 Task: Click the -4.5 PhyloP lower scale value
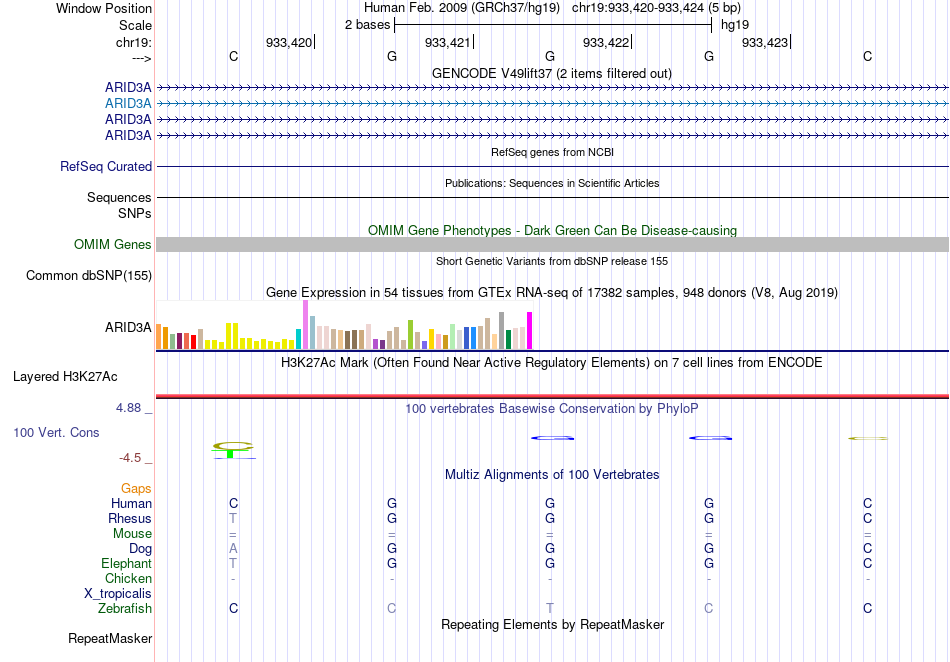(x=130, y=458)
